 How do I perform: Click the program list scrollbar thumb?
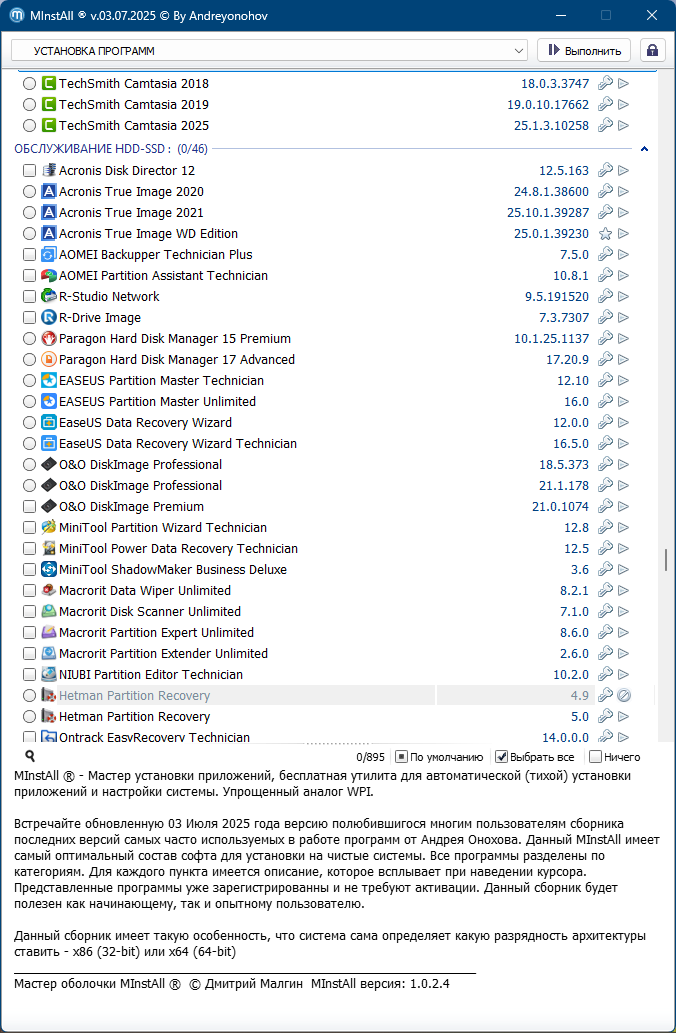click(x=666, y=560)
